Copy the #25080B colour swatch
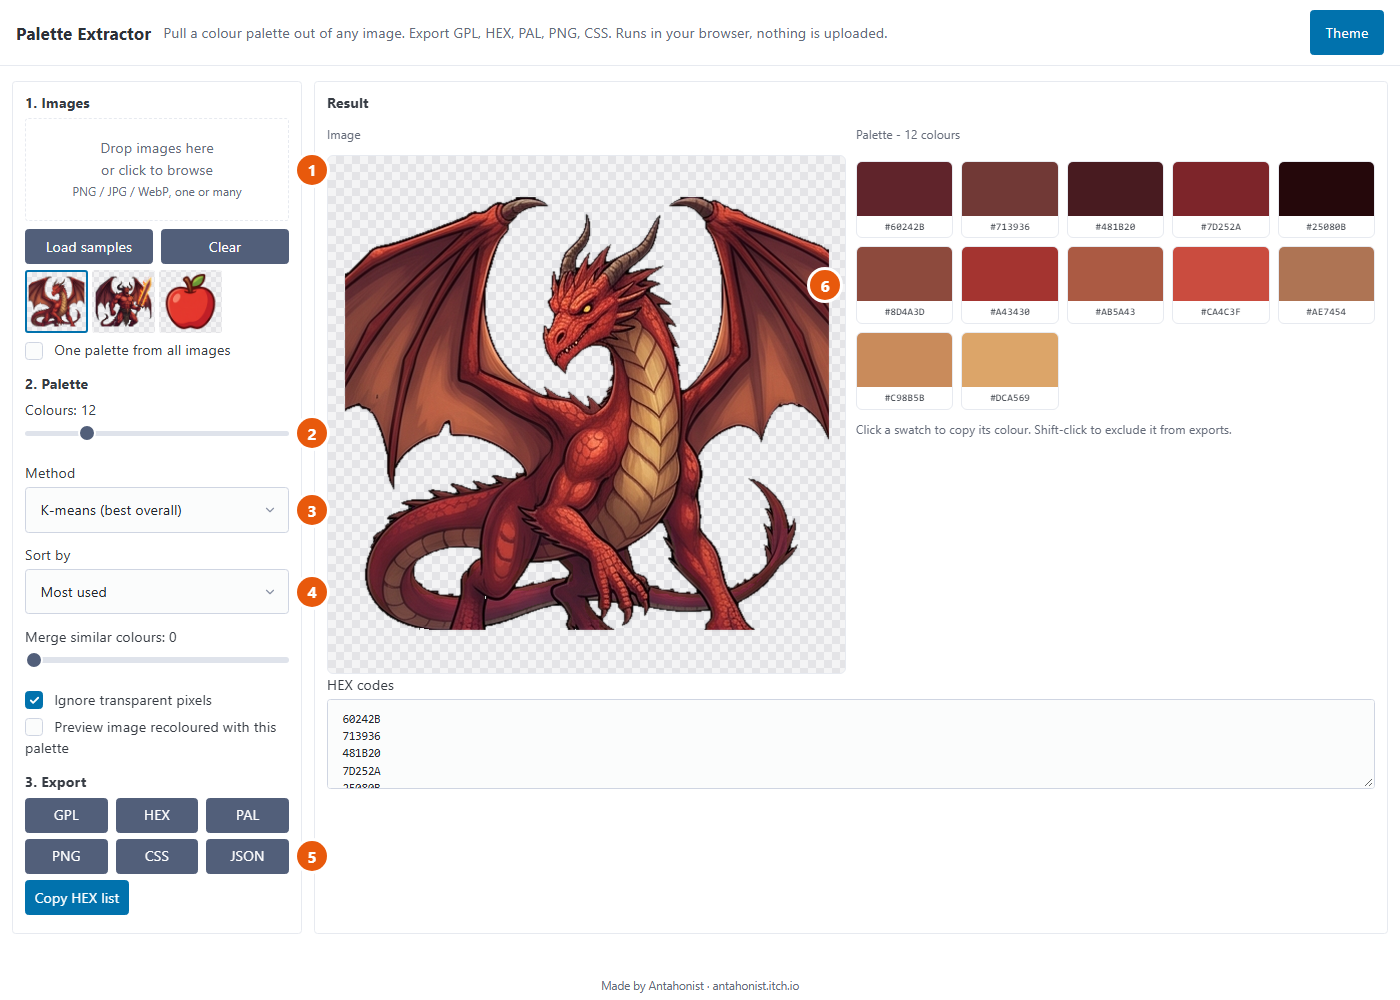 [1327, 199]
